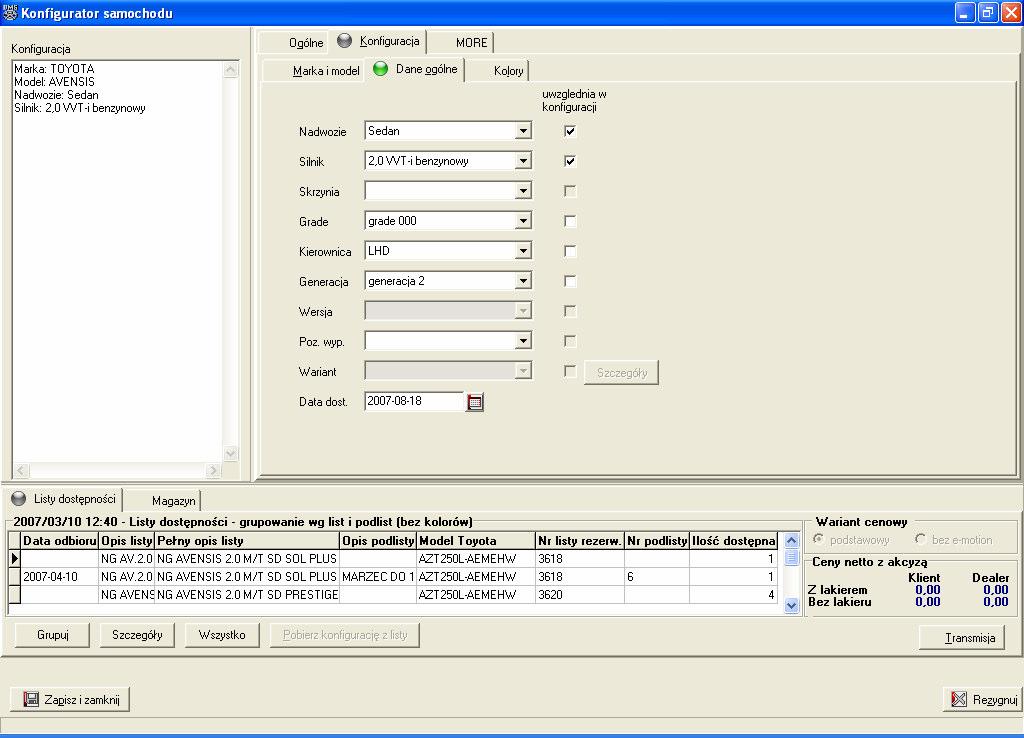Toggle Nadwozie include-in-configuration checkbox
The width and height of the screenshot is (1024, 738).
[x=570, y=131]
